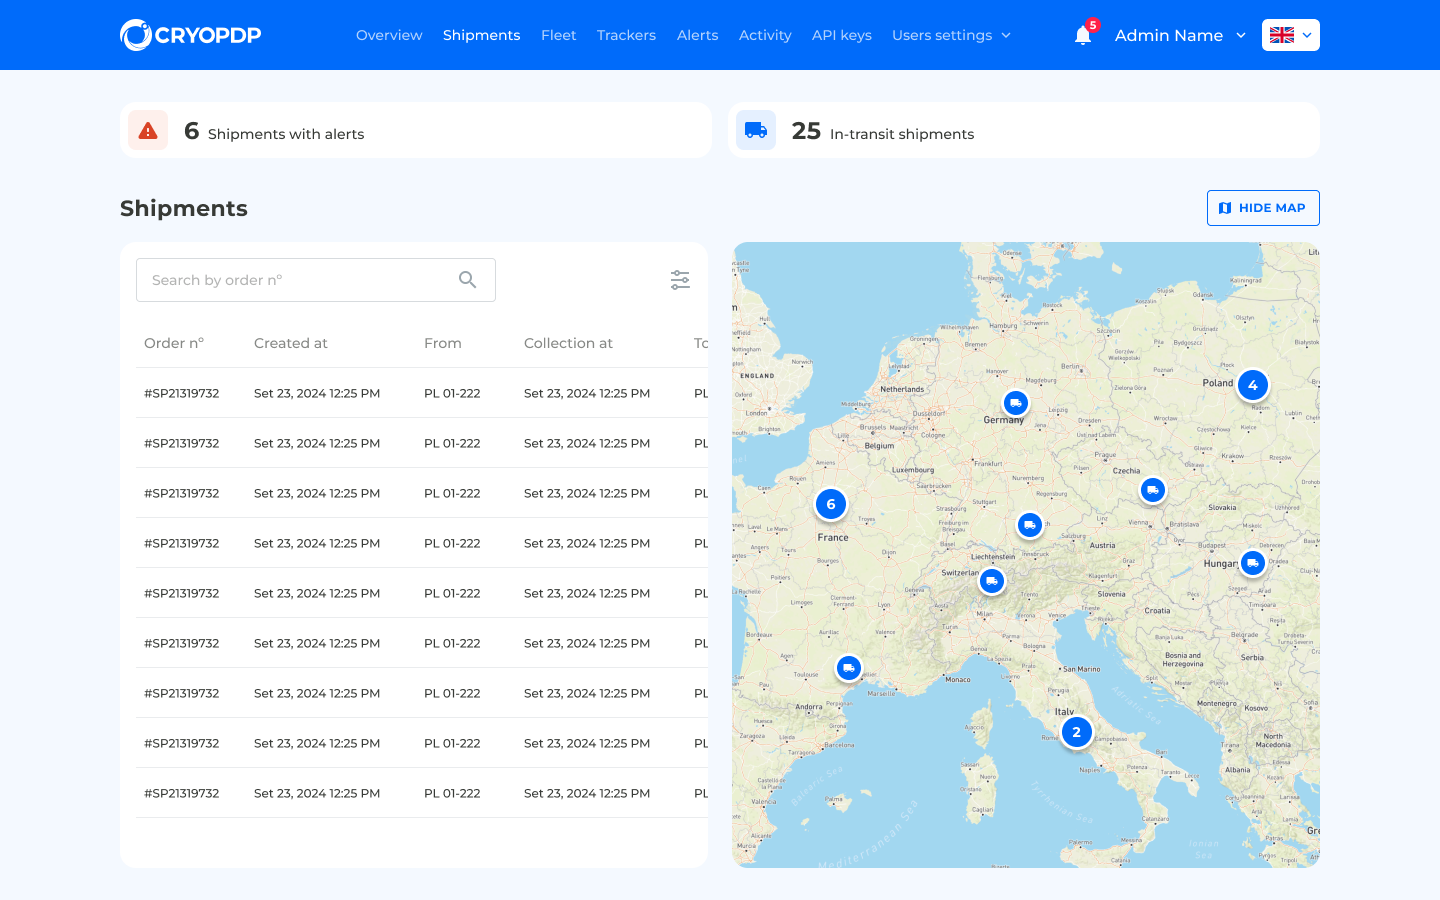The height and width of the screenshot is (900, 1440).
Task: Click the red warning alert icon
Action: point(148,130)
